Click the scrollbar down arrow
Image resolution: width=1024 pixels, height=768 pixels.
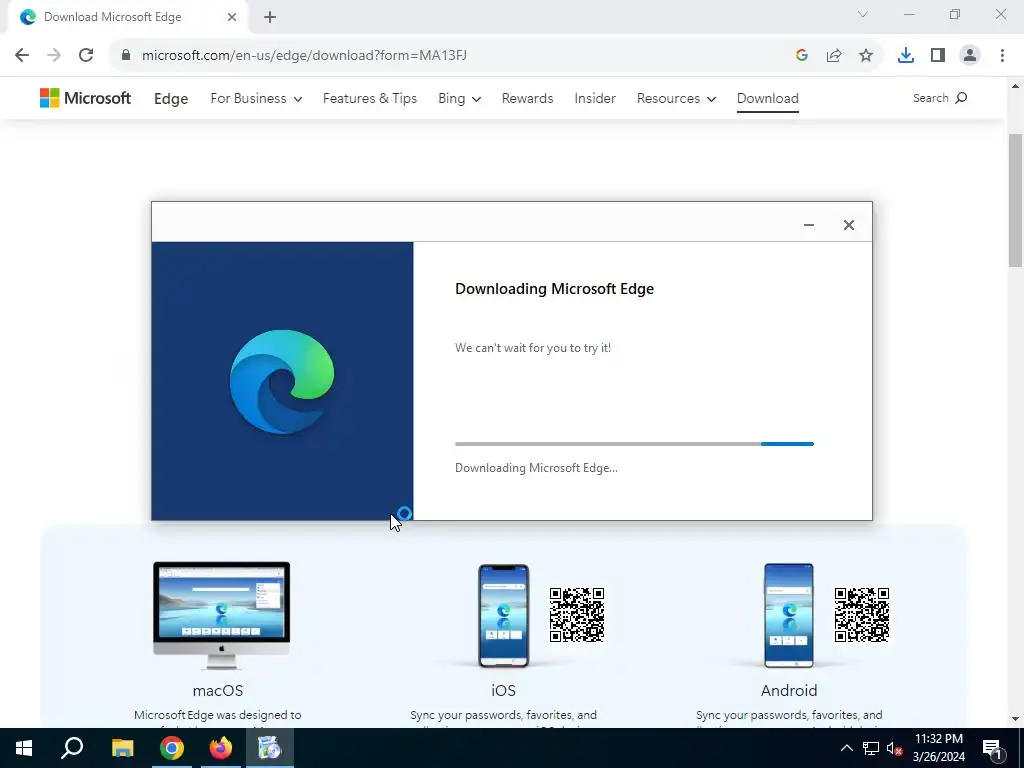tap(1015, 719)
